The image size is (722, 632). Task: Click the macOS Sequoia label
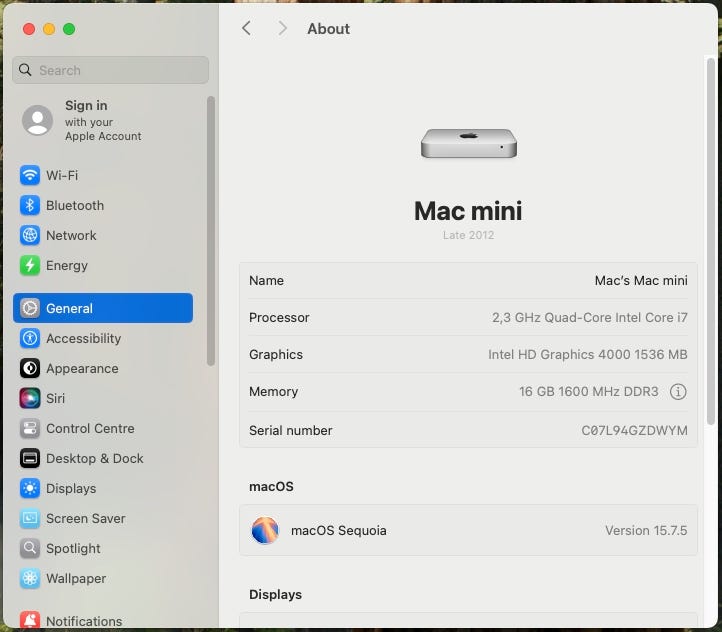click(338, 530)
